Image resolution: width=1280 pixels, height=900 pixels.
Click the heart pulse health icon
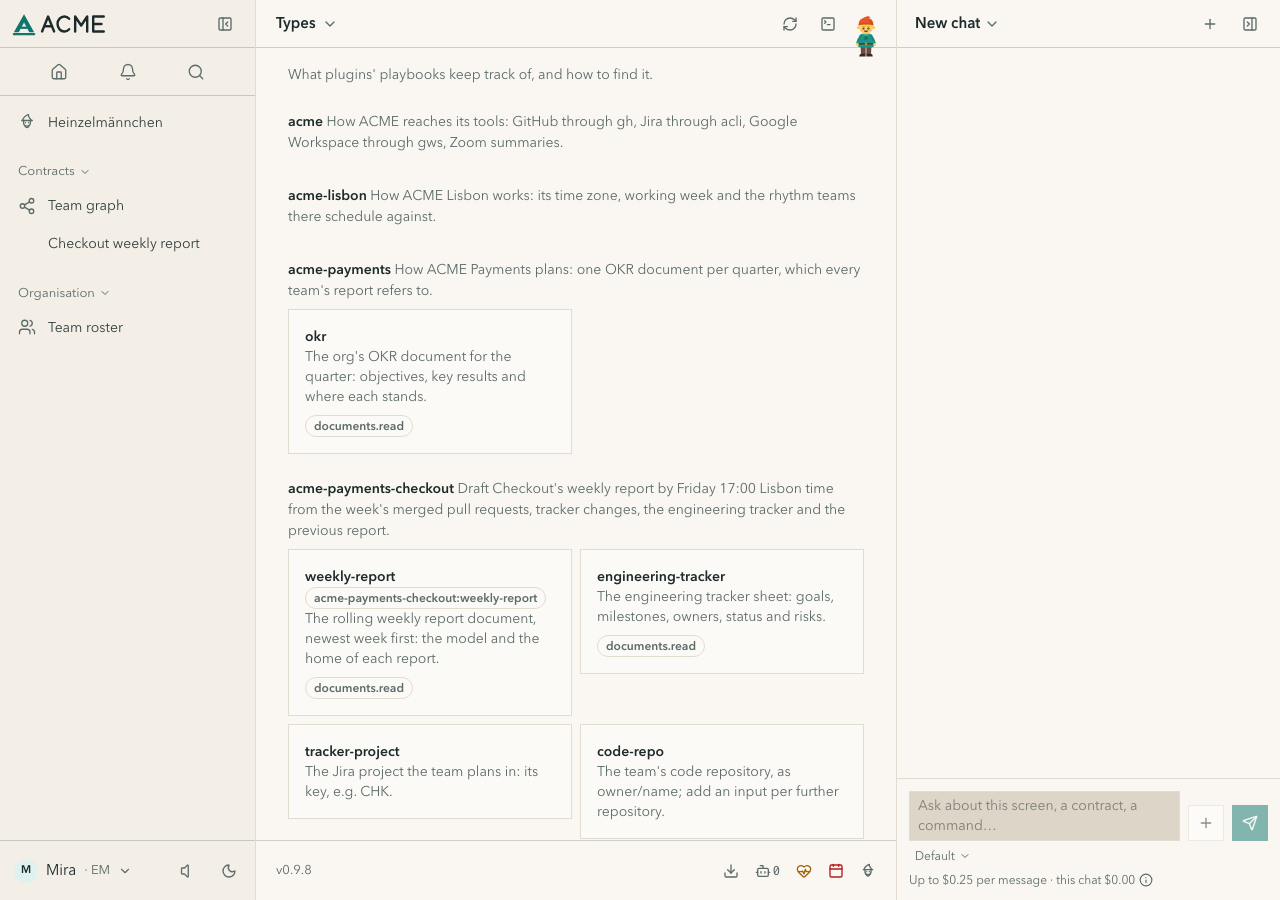(x=804, y=871)
